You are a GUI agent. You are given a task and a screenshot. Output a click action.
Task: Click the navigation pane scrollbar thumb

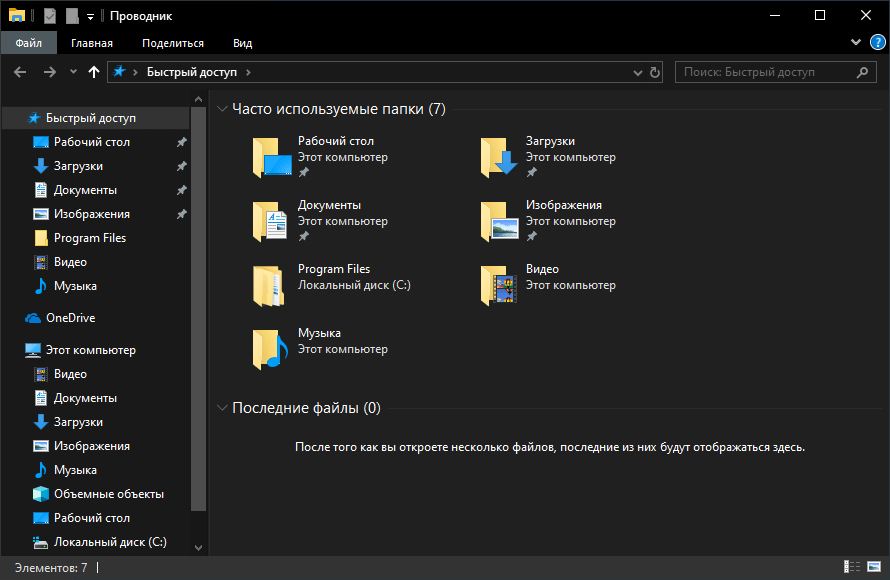tap(198, 309)
